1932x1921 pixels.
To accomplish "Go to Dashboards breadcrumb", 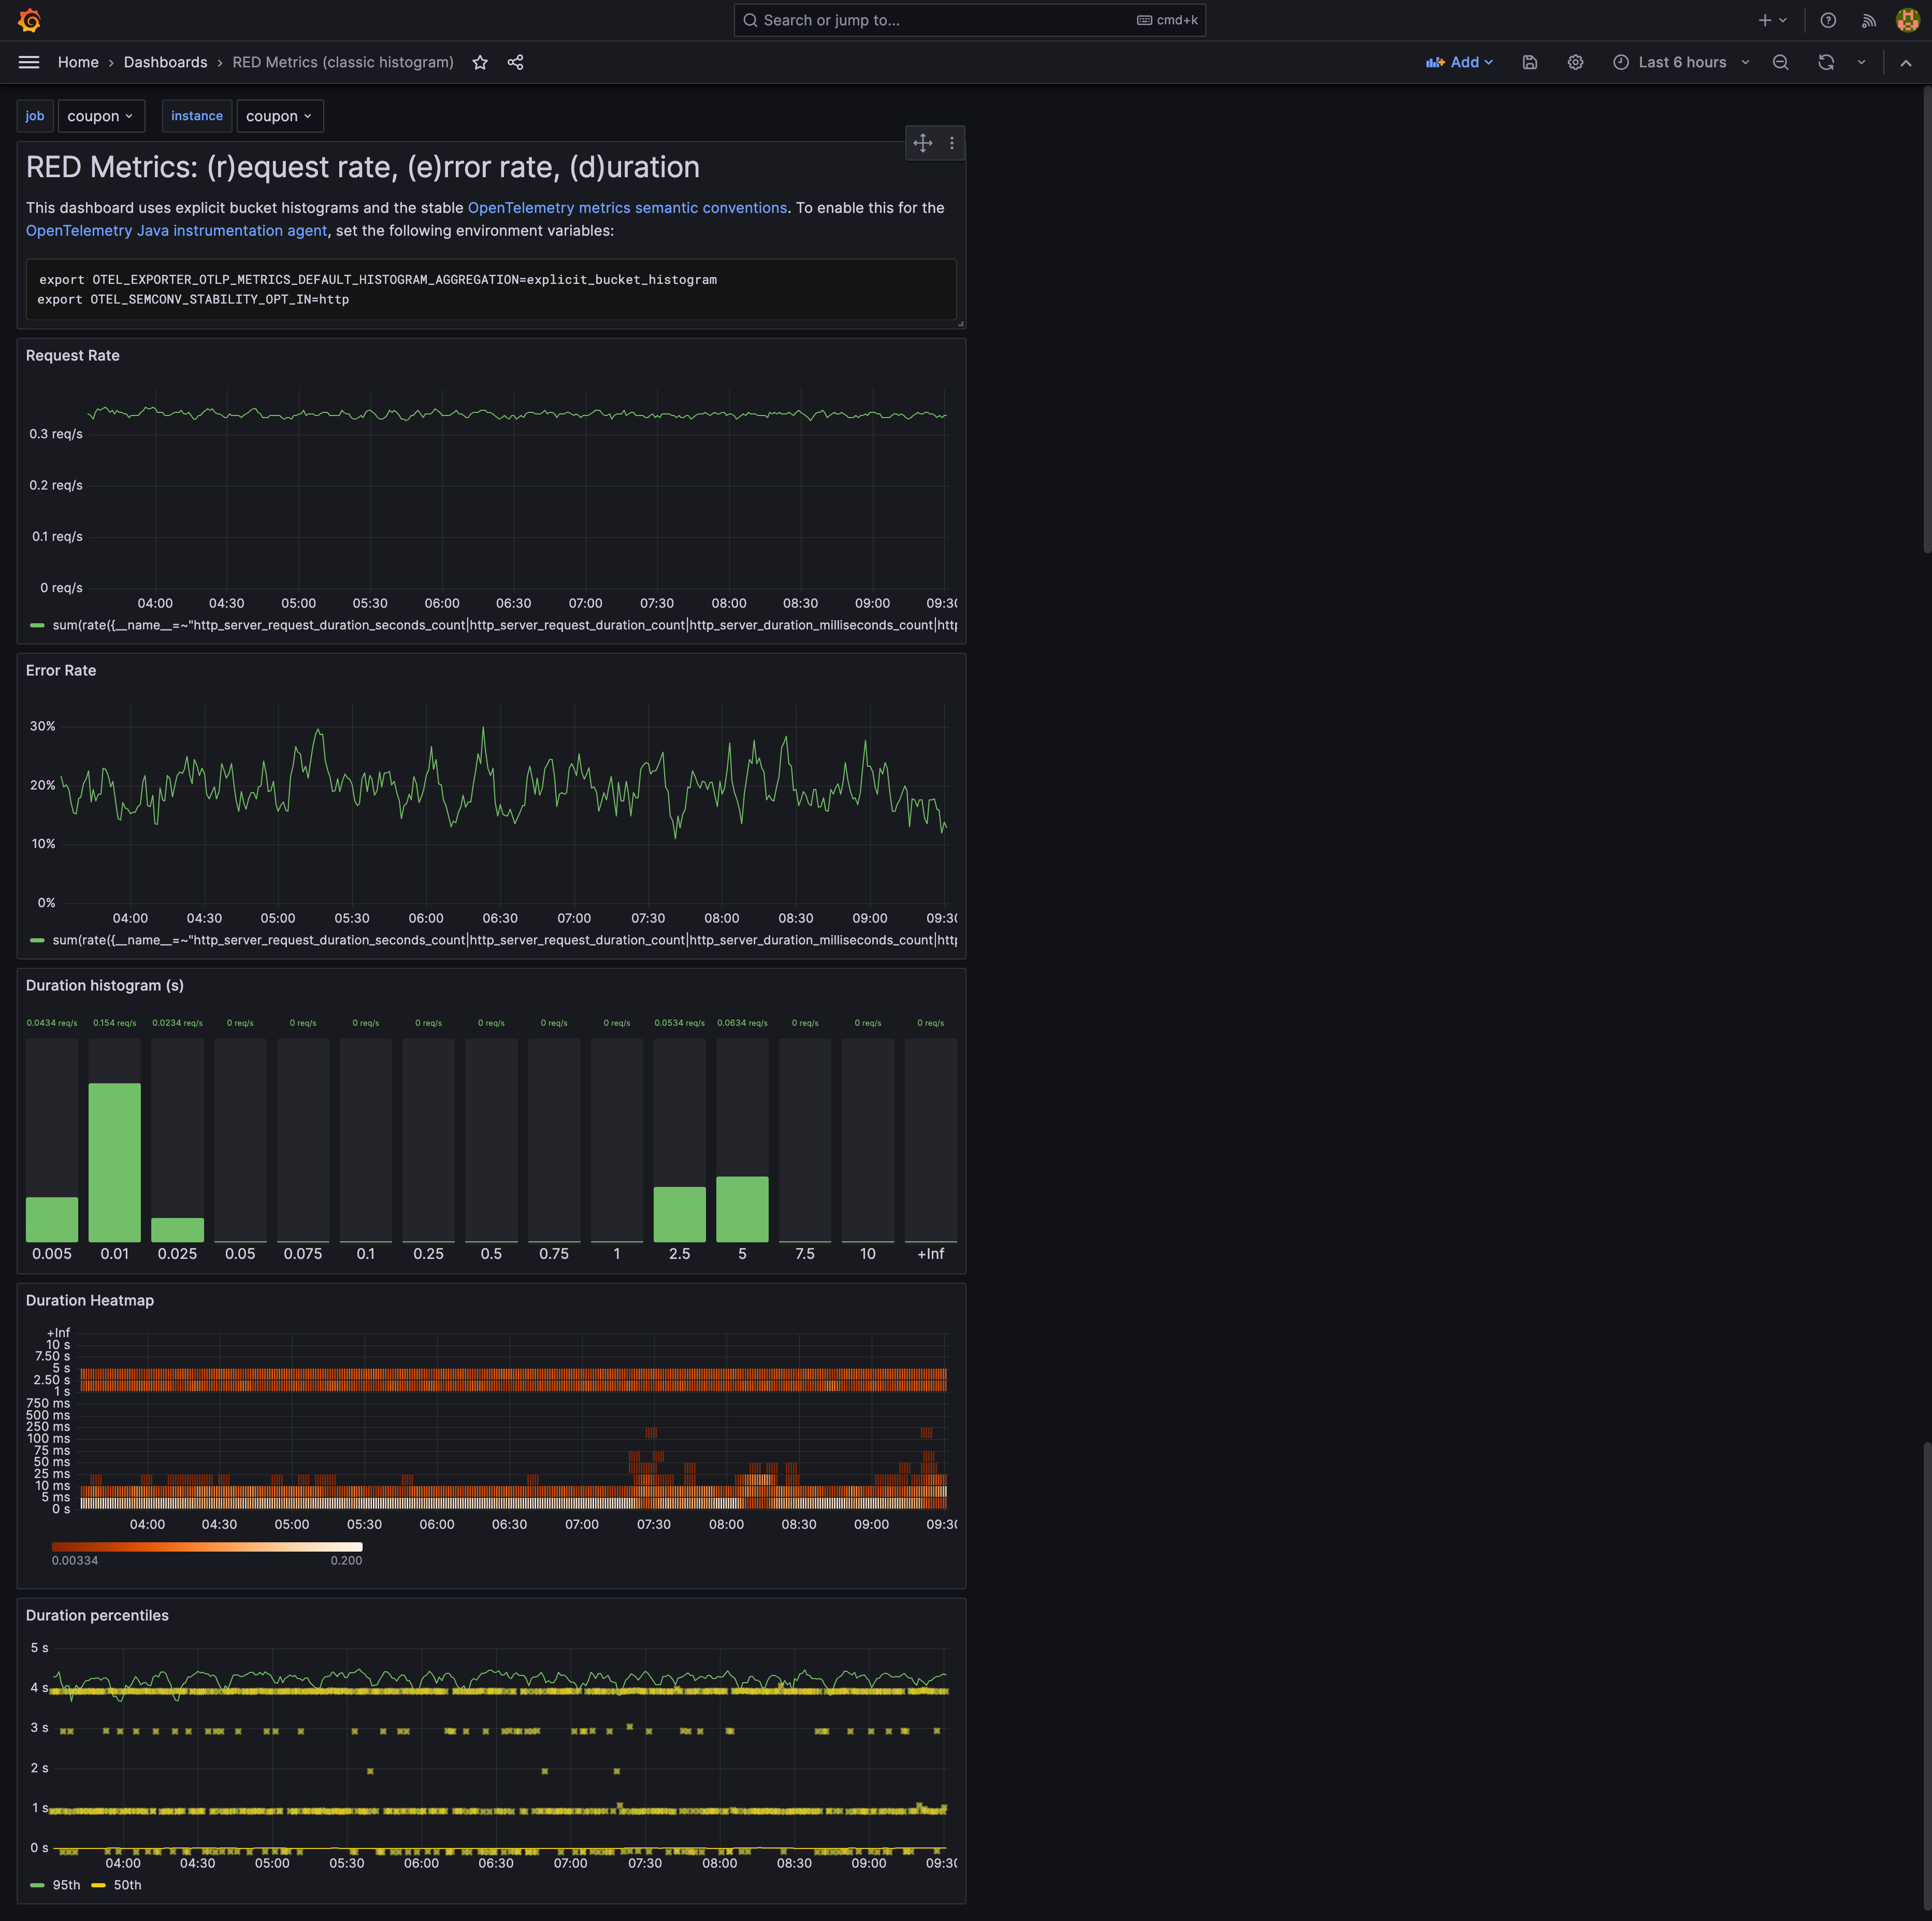I will coord(165,62).
